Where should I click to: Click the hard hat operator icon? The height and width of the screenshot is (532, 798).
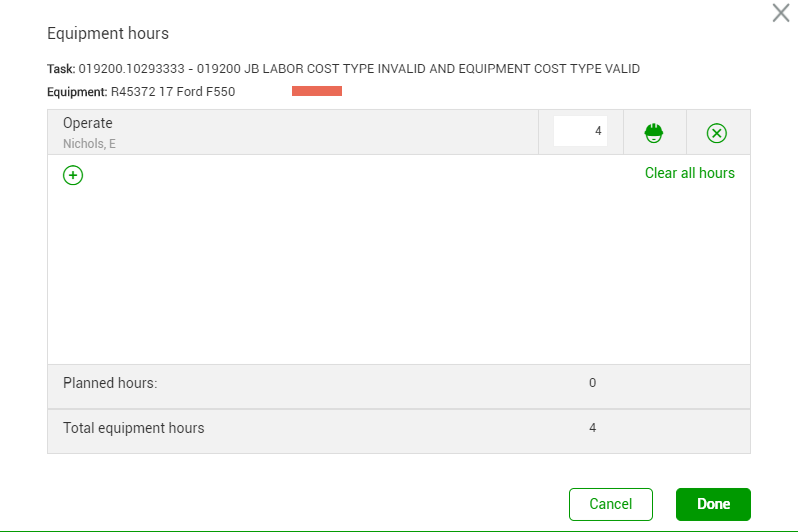point(654,132)
